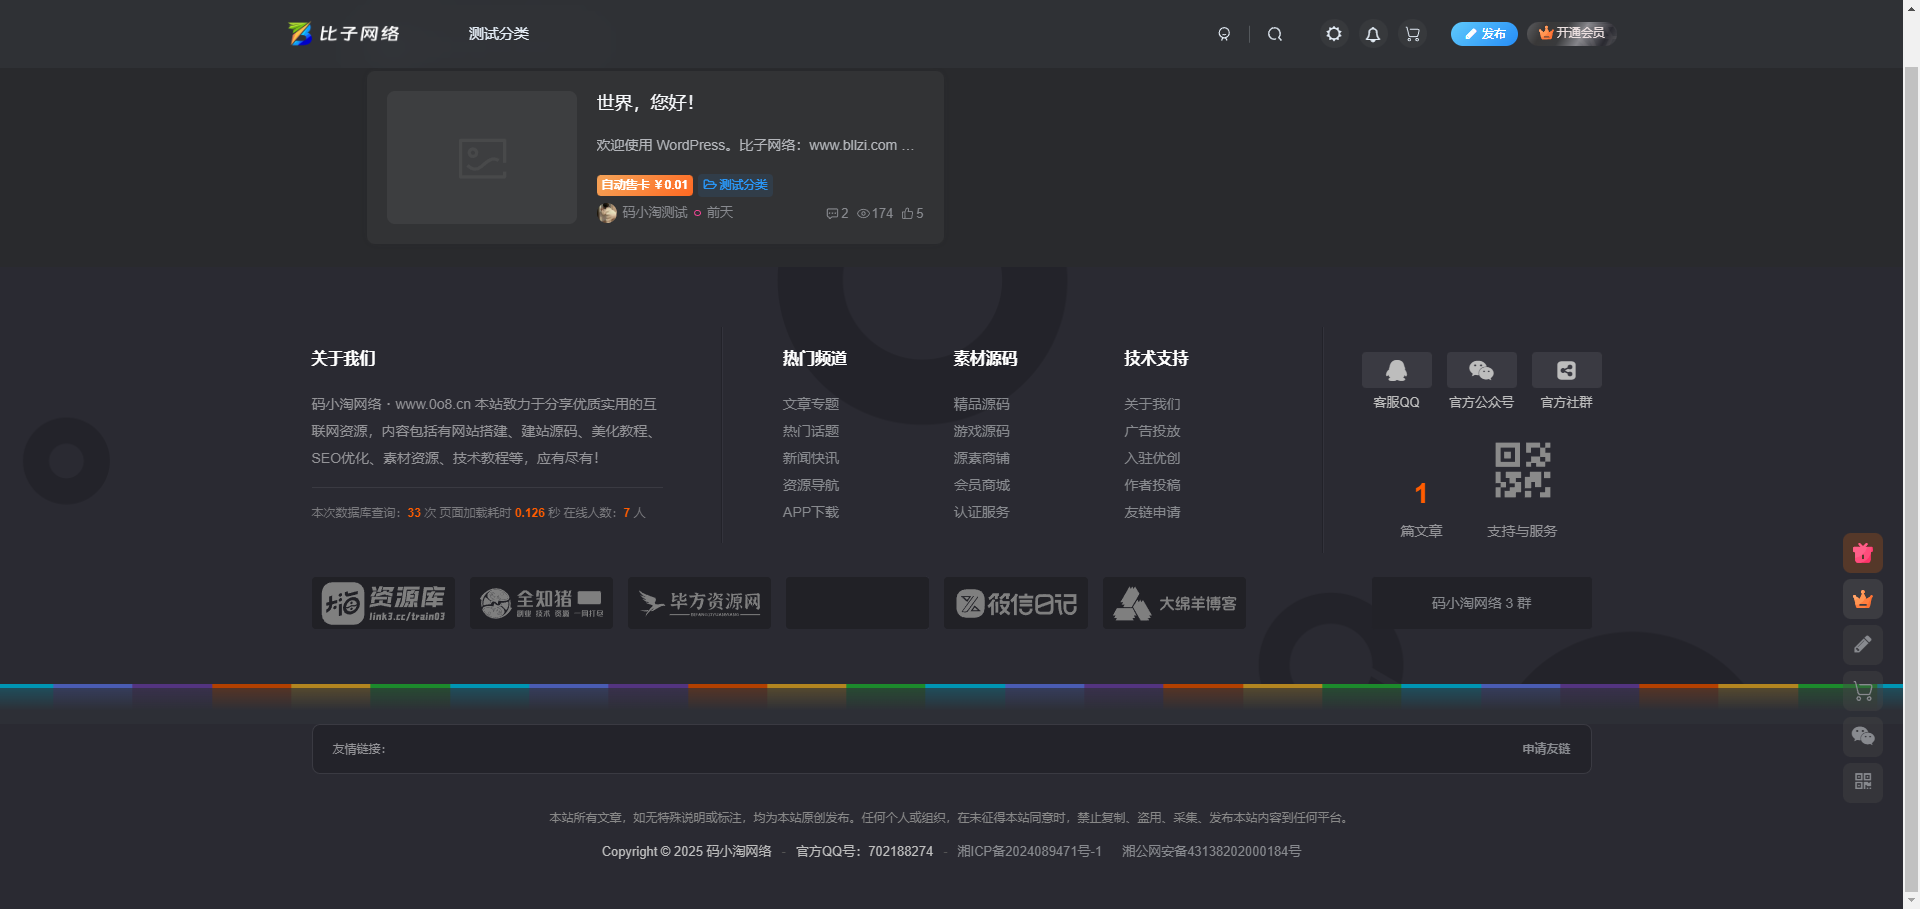Click the 申请友链 link

pos(1545,748)
